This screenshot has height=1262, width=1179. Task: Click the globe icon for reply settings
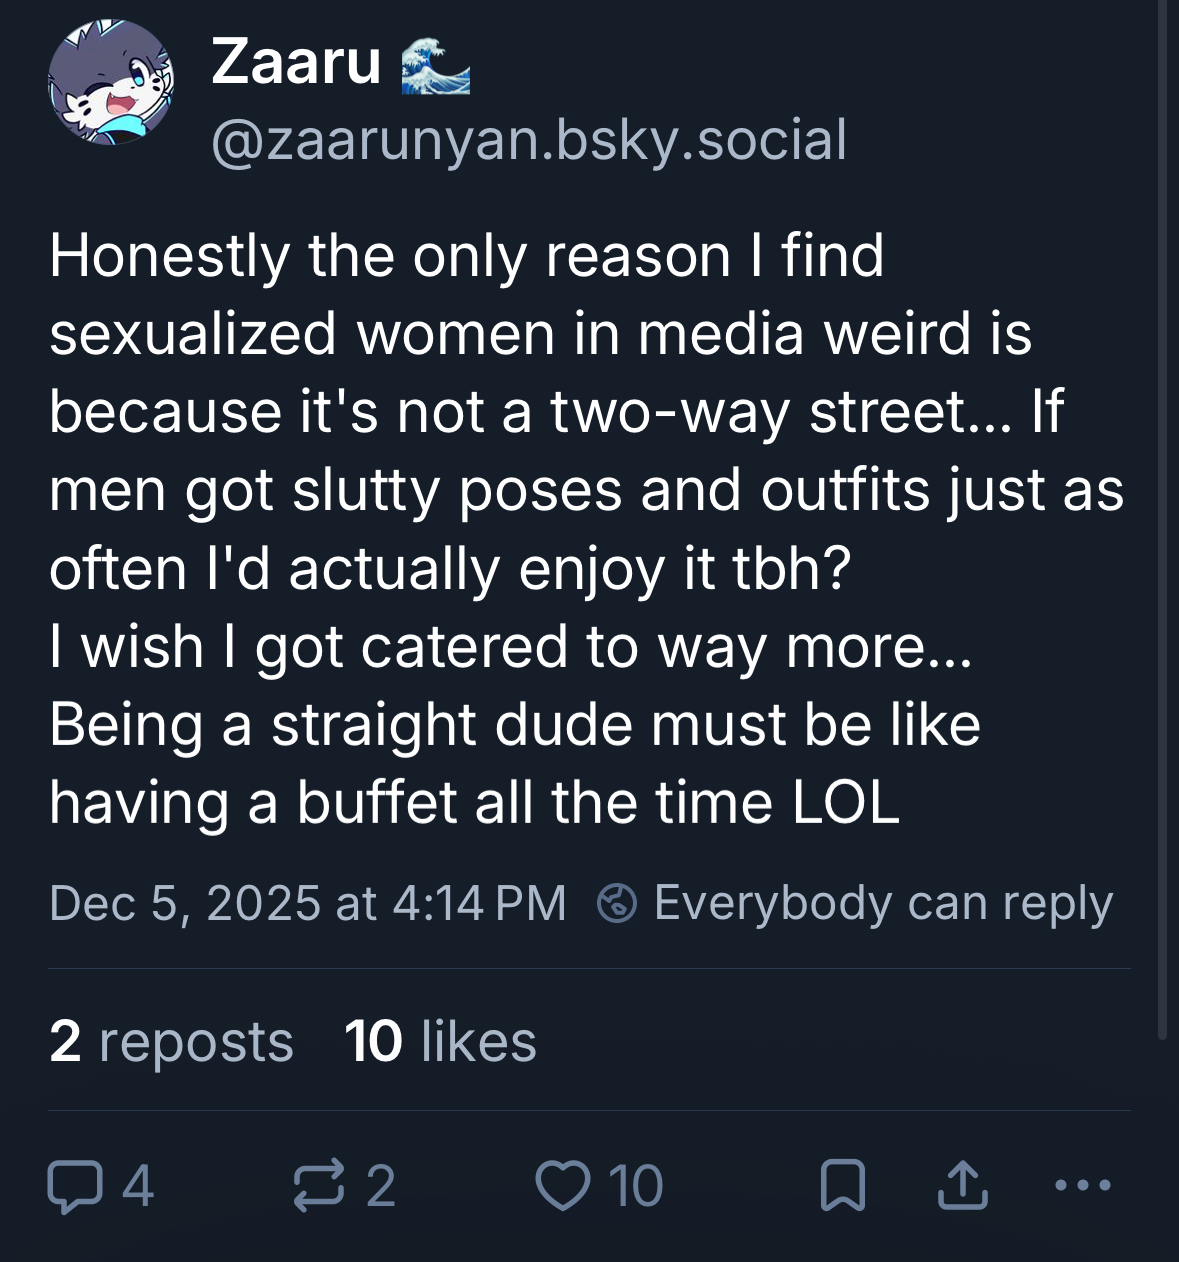[x=617, y=903]
